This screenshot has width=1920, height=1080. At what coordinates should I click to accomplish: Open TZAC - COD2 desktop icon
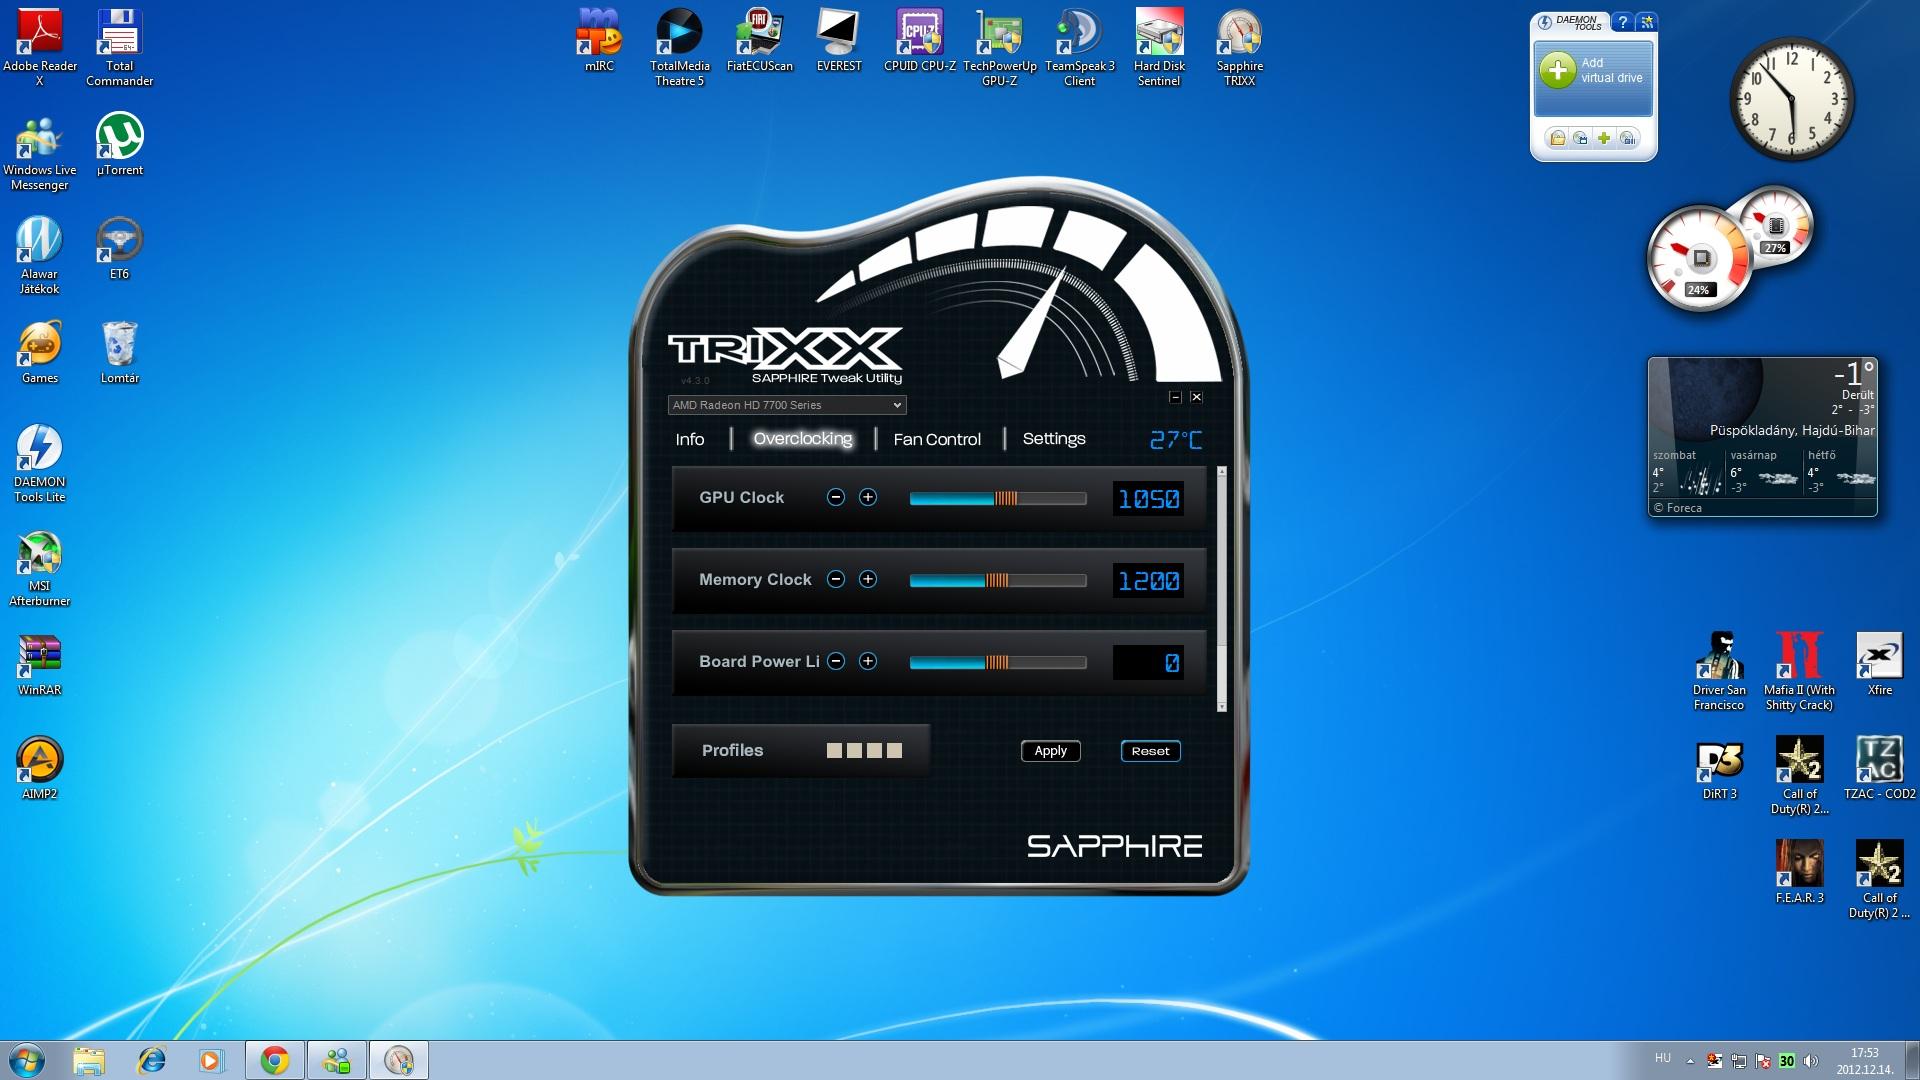(x=1879, y=768)
